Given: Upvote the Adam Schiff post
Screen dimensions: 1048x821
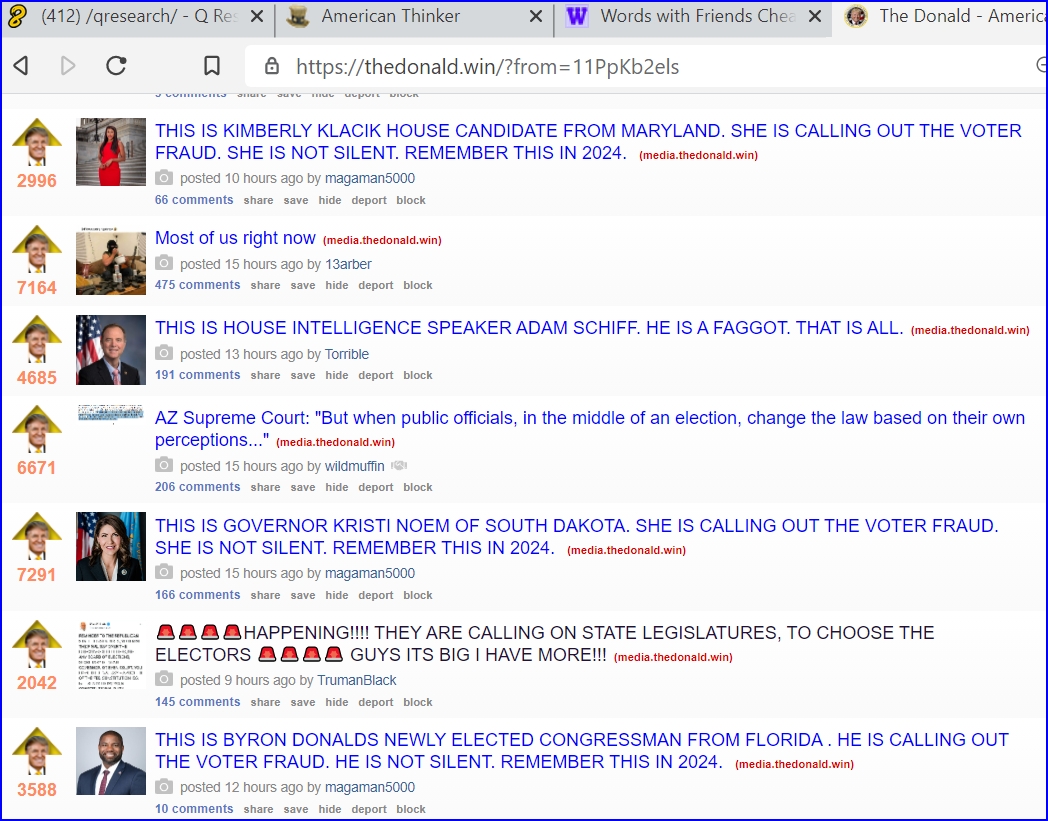Looking at the screenshot, I should [37, 339].
